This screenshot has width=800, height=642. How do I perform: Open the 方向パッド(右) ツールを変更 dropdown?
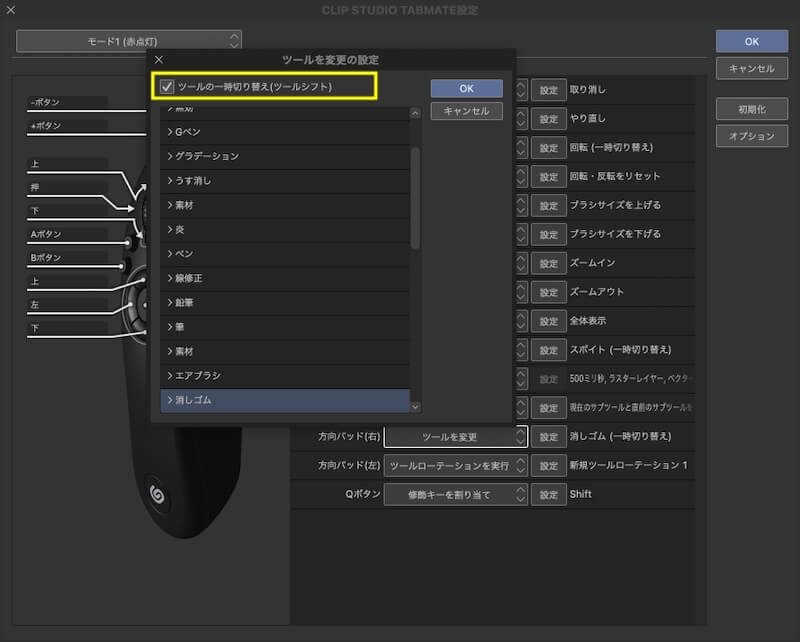coord(456,437)
